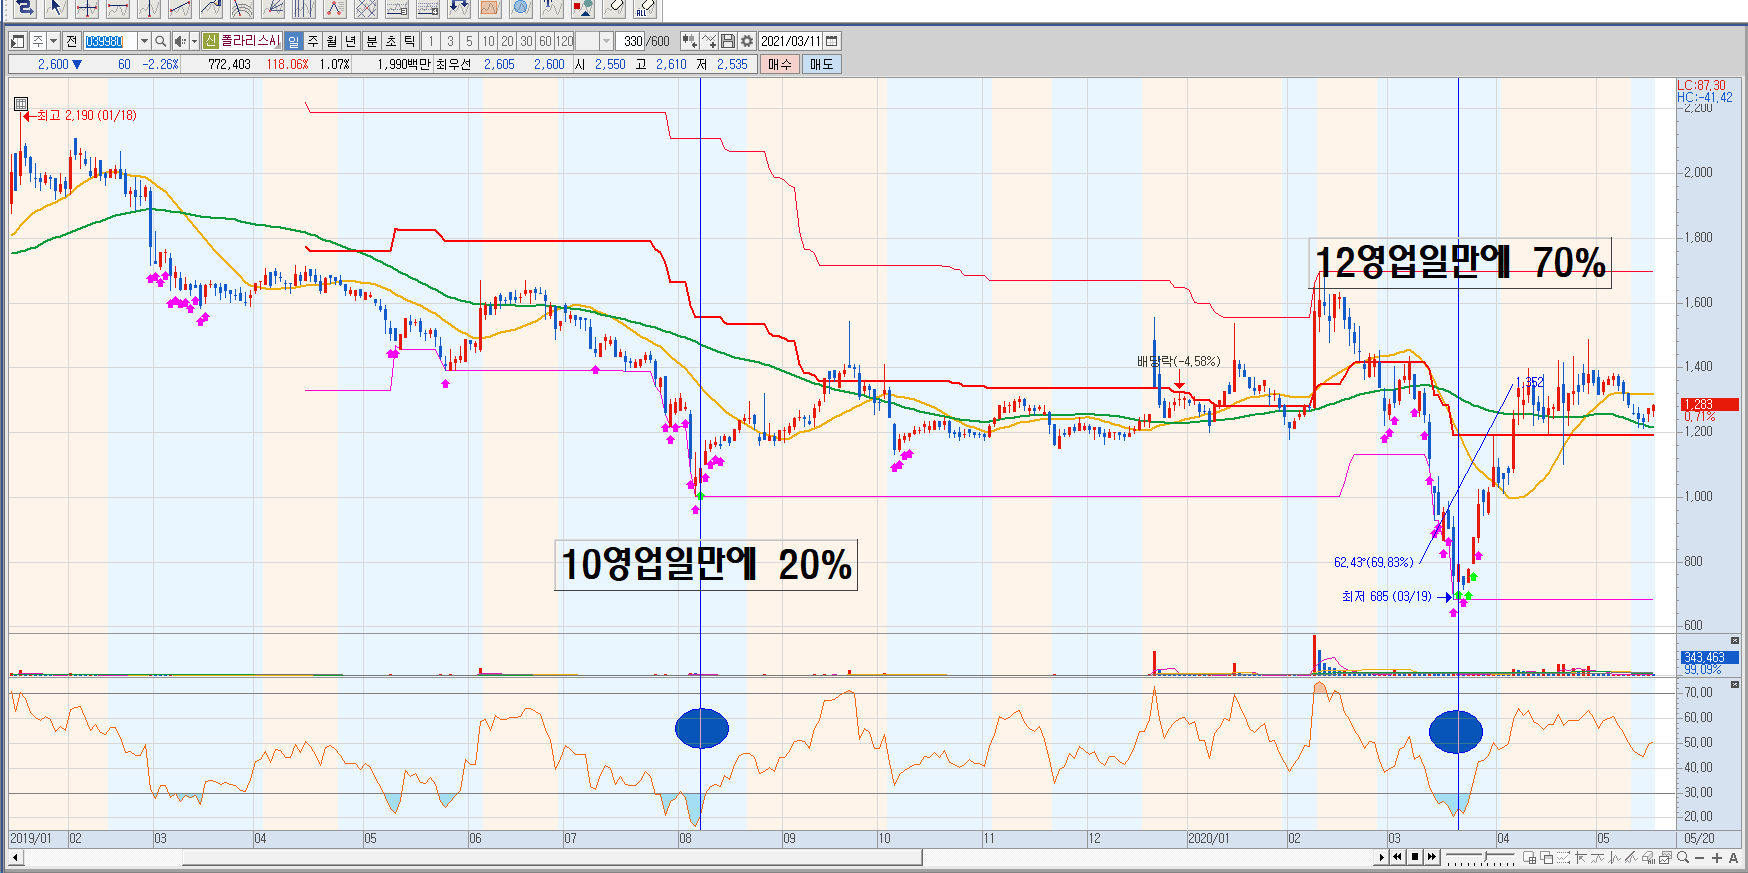
Task: Click the green 신 button
Action: point(210,41)
